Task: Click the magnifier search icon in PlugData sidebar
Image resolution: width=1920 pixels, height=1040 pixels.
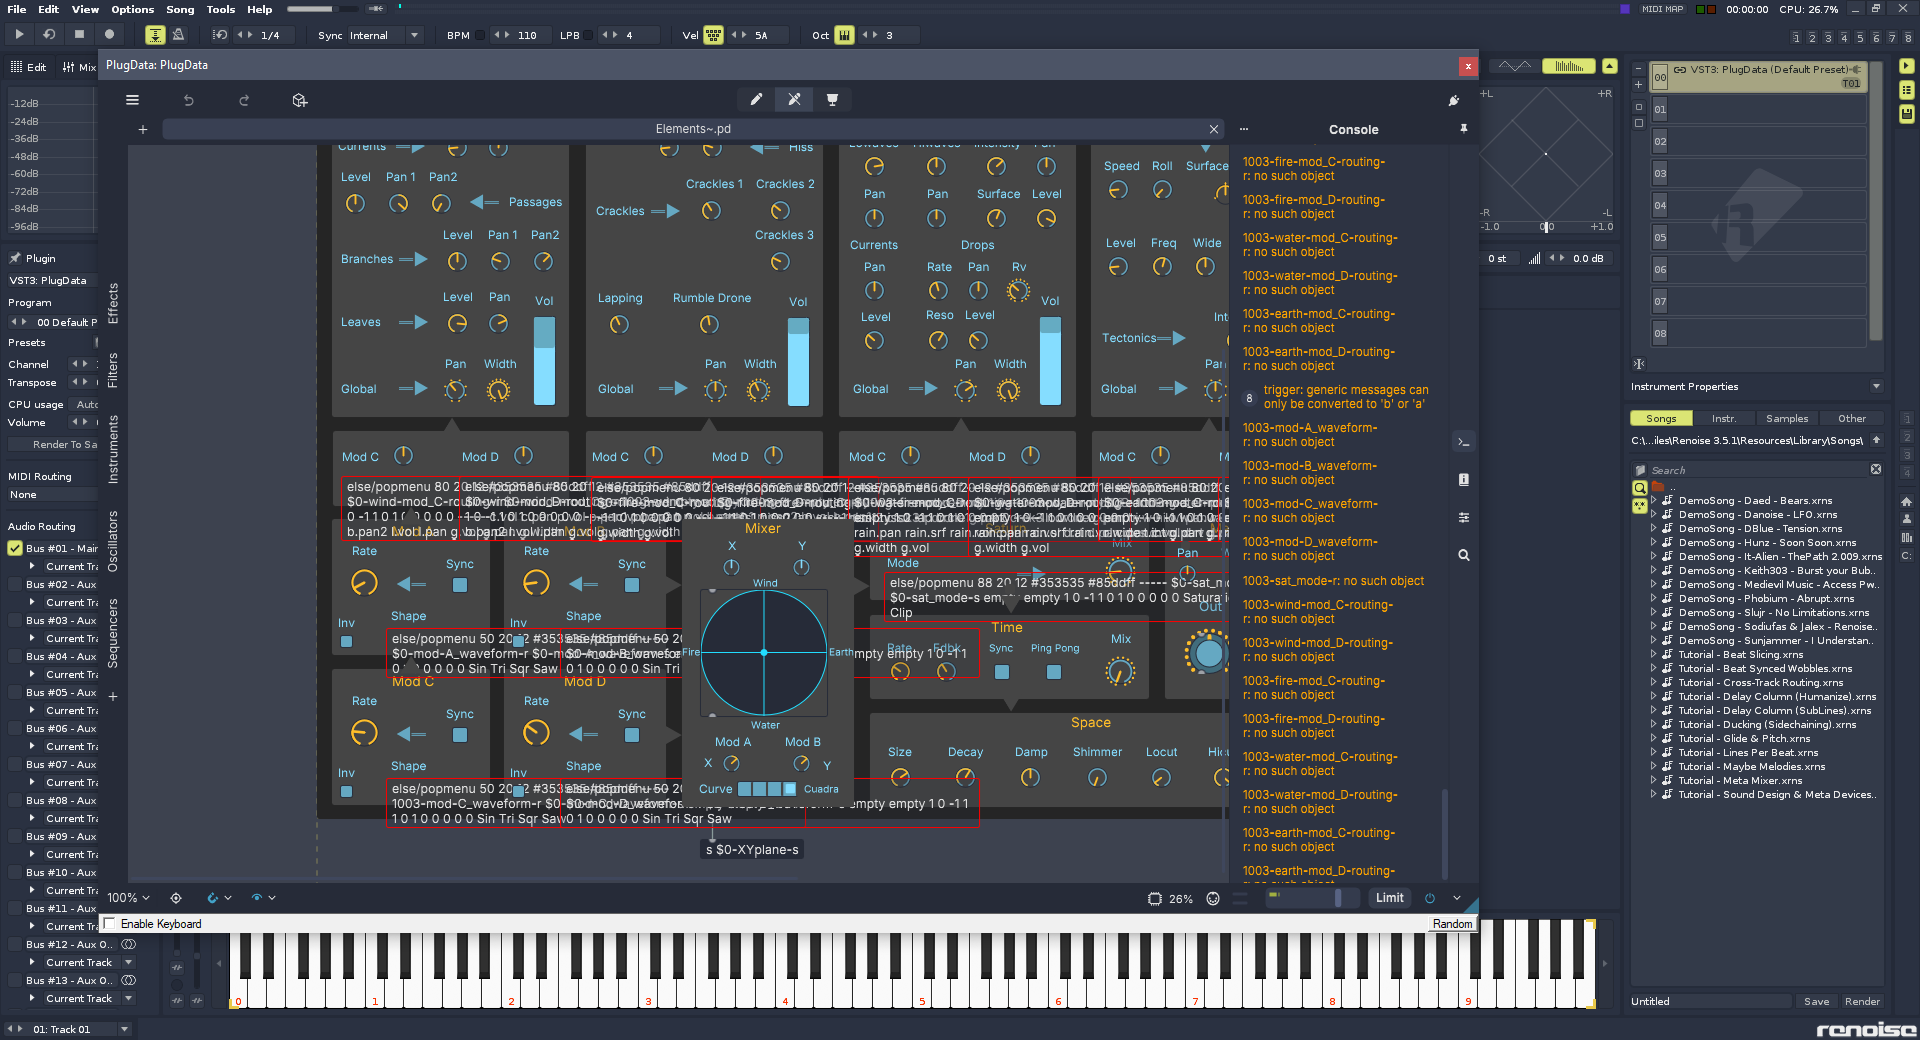Action: [1463, 555]
